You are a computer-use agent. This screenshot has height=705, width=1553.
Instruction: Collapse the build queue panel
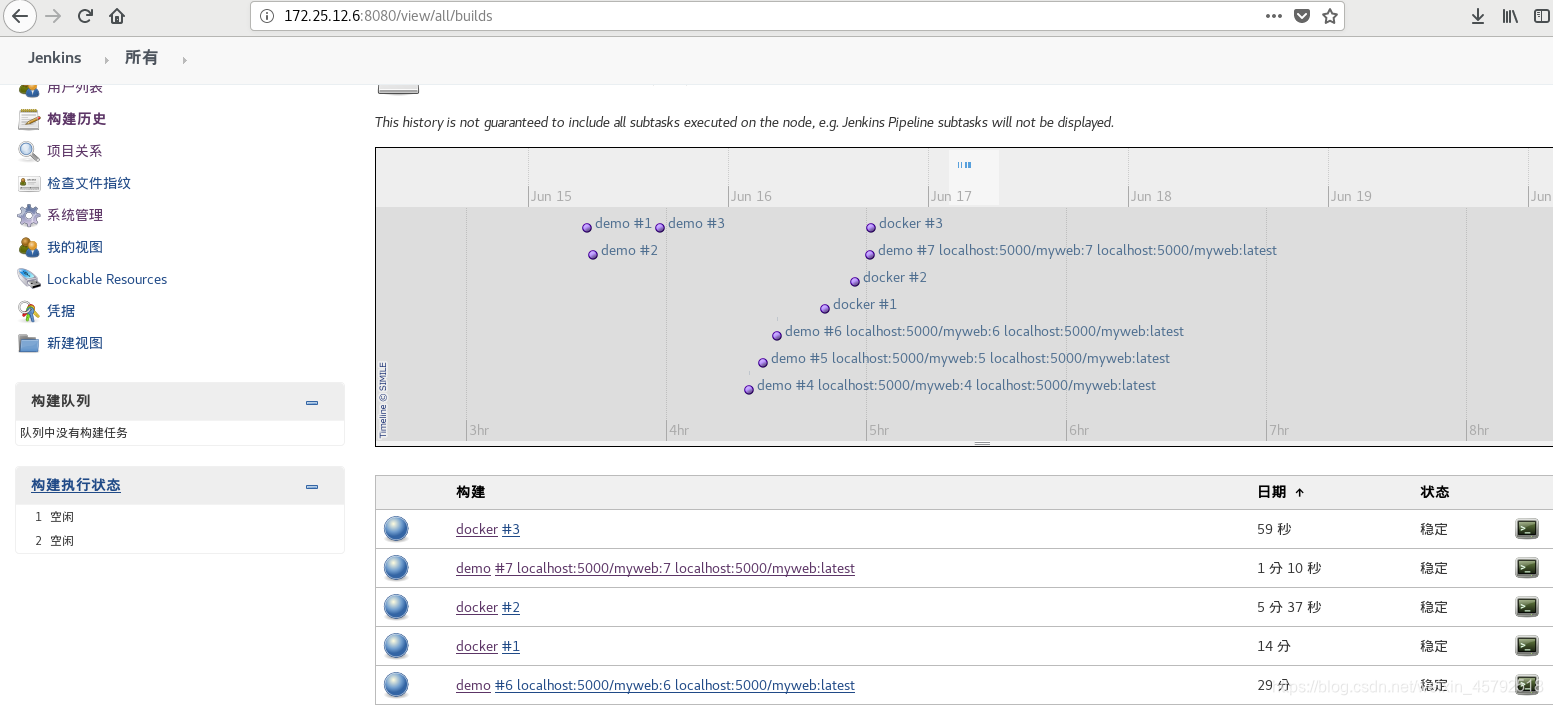click(312, 403)
